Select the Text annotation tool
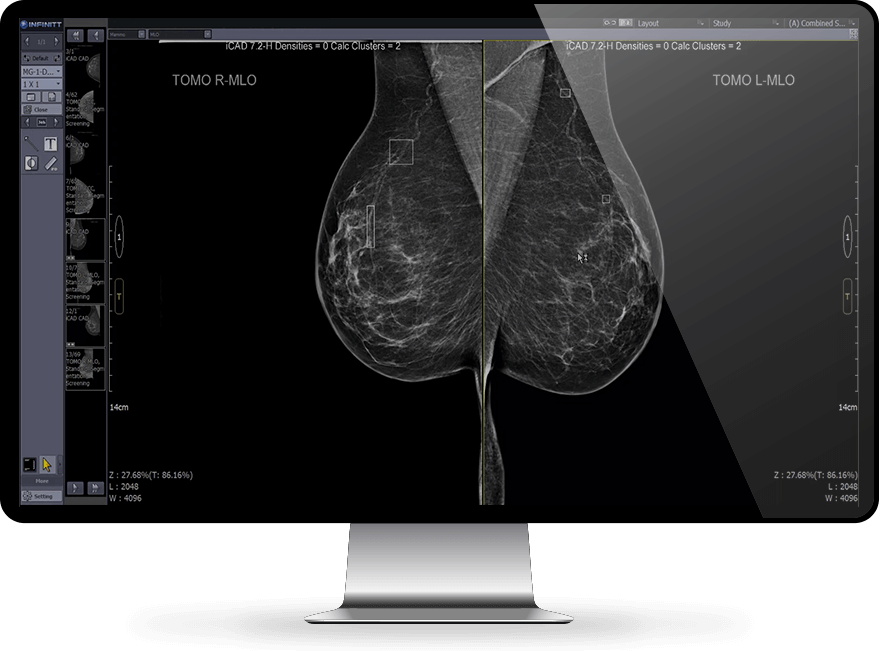Screen dimensions: 880x651 (50, 144)
